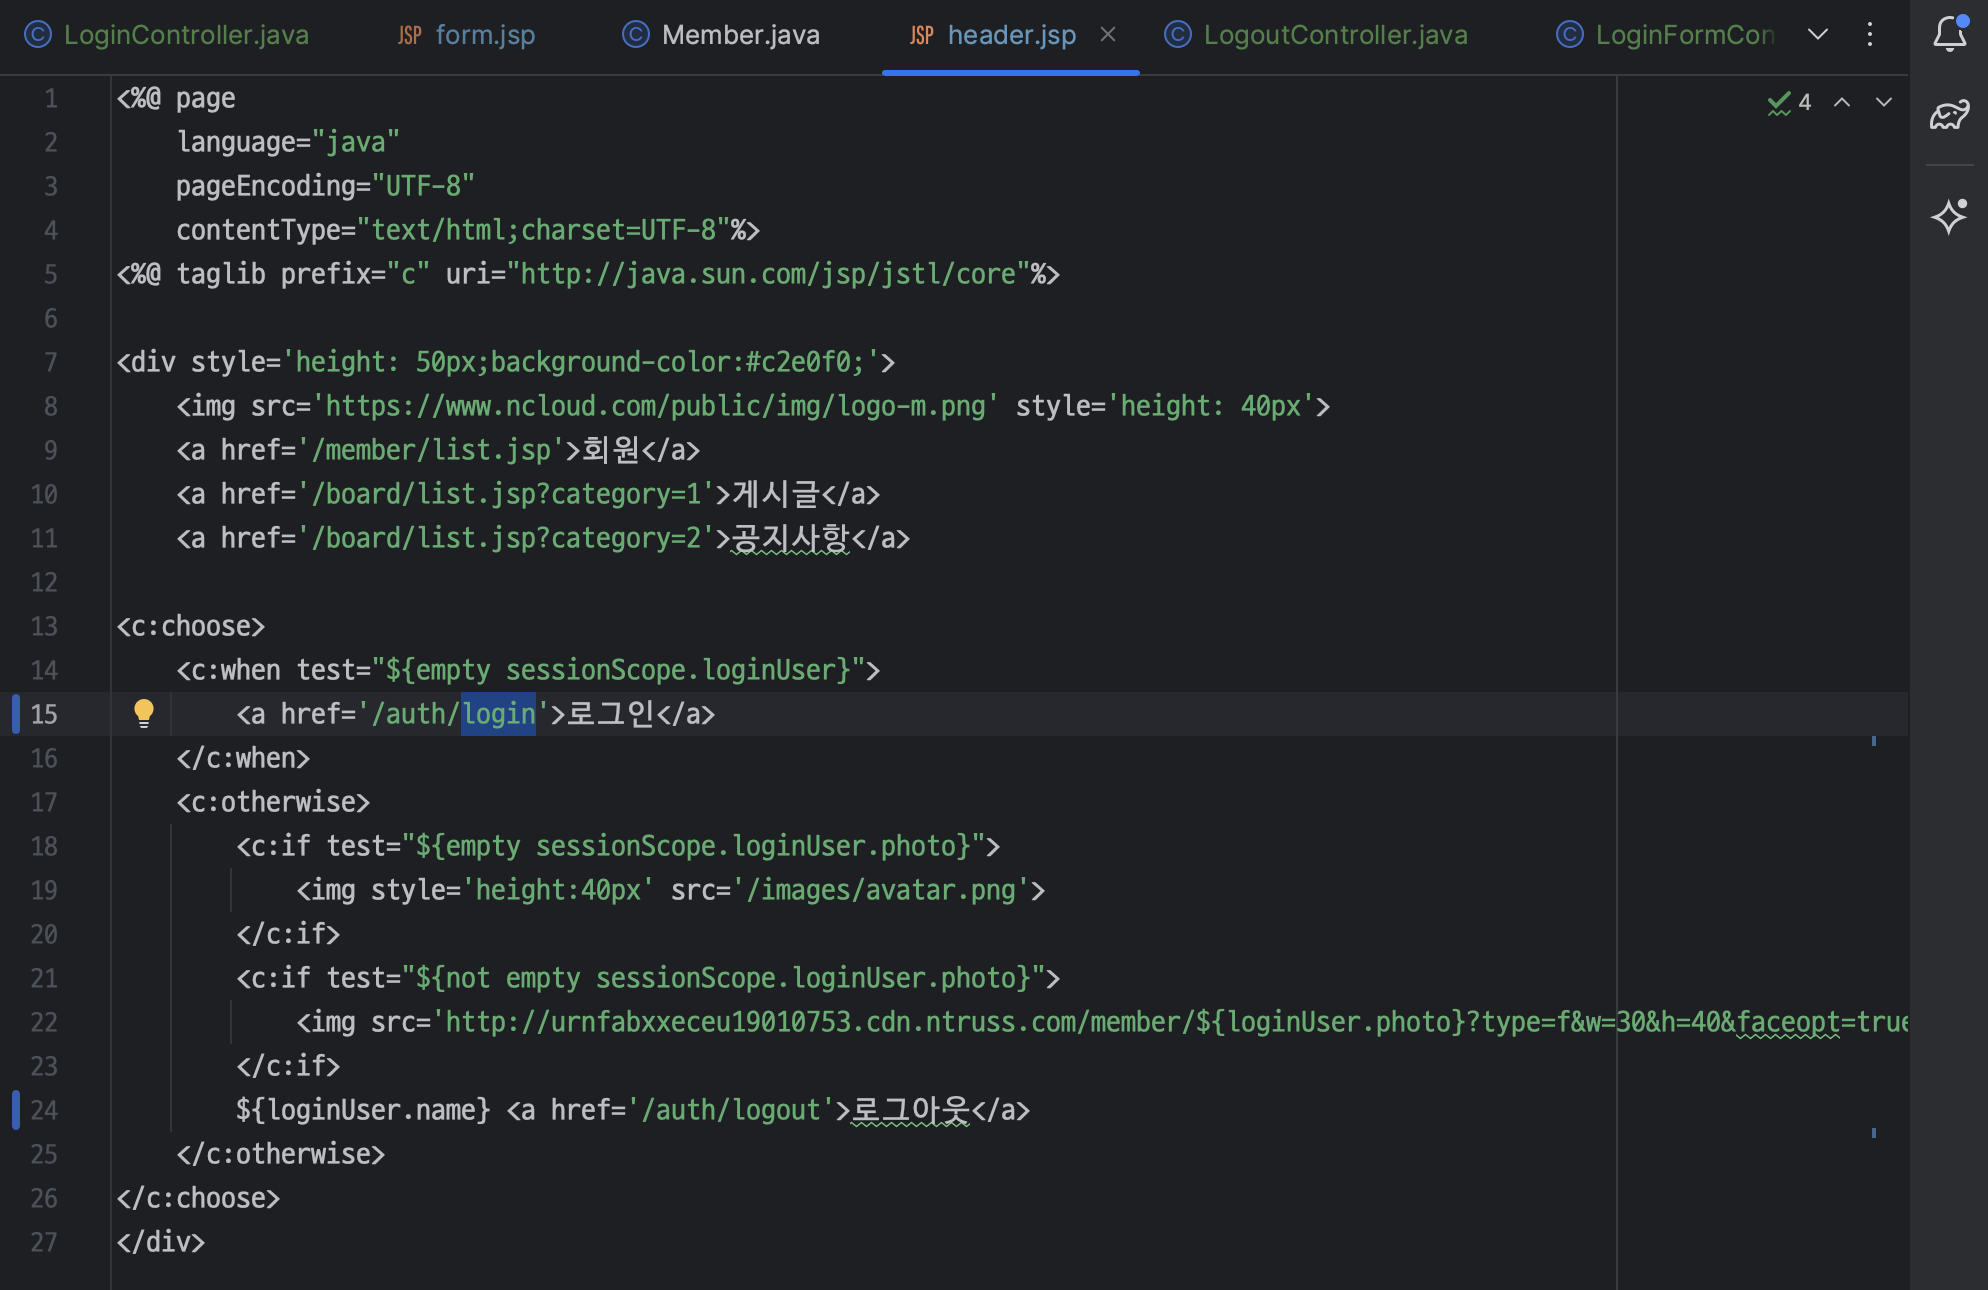Click error stripe marker near line 16

click(x=1873, y=741)
